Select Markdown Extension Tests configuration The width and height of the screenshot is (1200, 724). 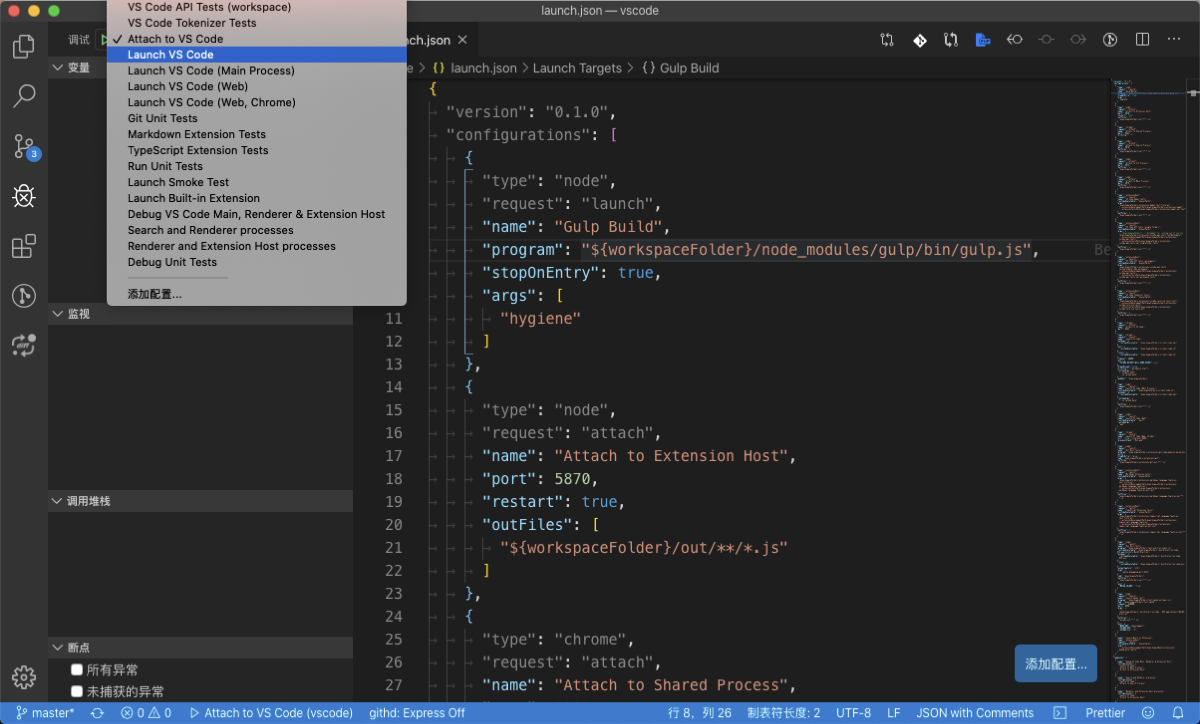click(257, 134)
